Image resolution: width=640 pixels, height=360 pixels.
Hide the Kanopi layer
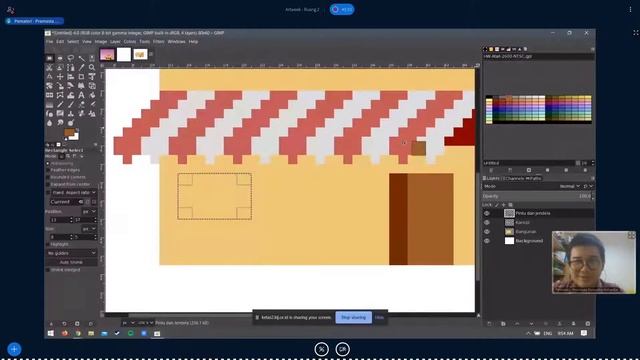(x=487, y=222)
